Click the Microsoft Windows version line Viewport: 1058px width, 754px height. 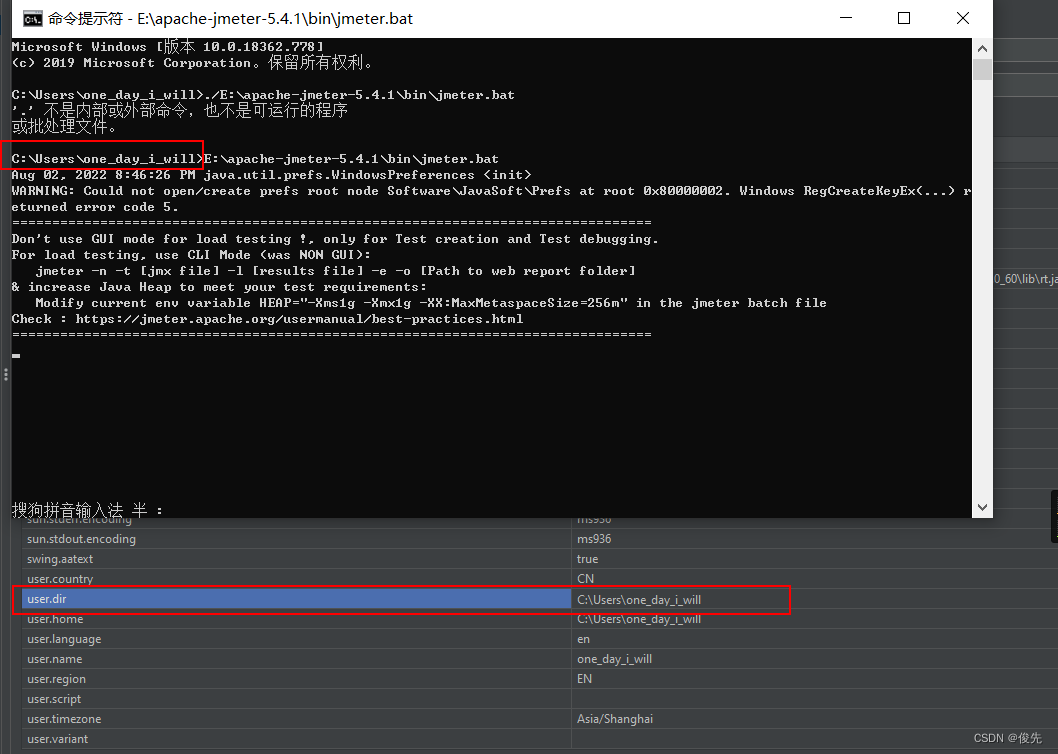coord(167,47)
